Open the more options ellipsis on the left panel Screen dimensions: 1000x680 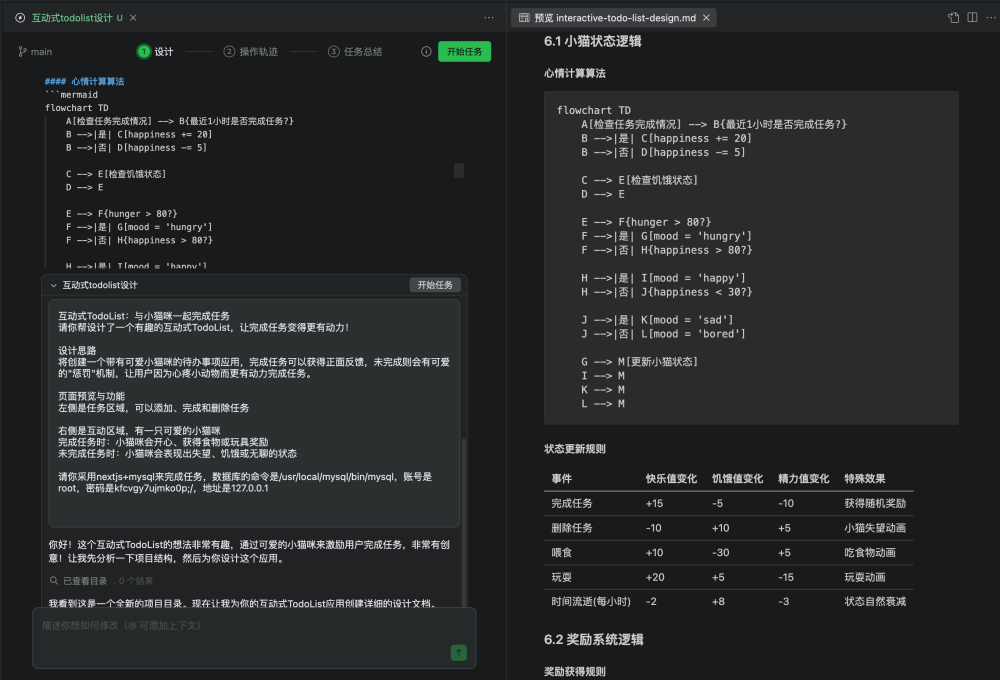point(489,17)
